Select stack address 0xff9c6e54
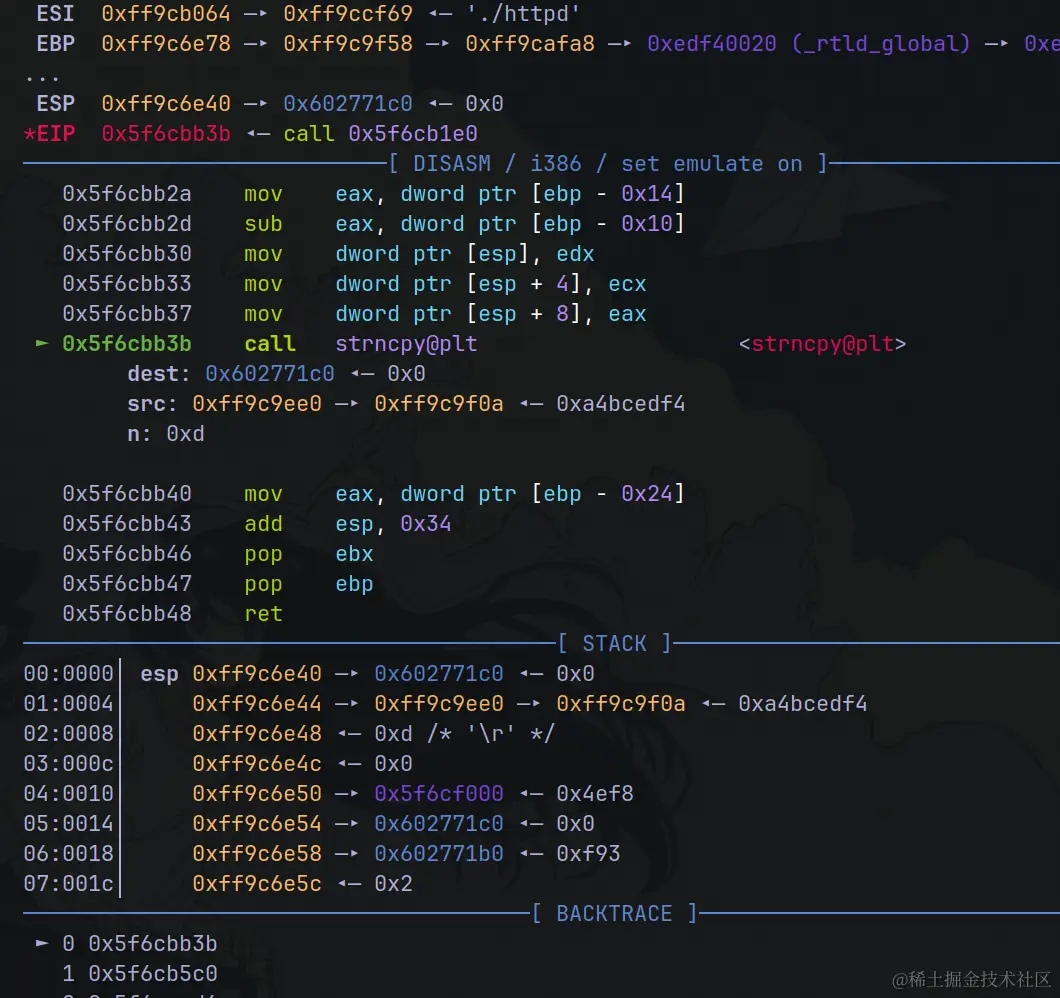The image size is (1060, 998). point(257,823)
